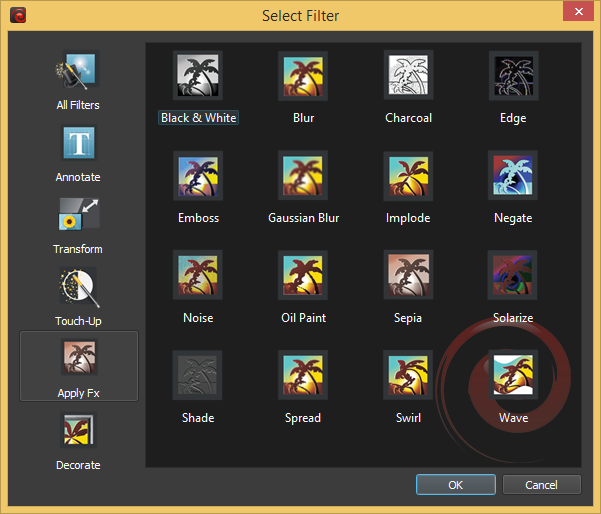
Task: Pick the Negate filter thumbnail
Action: pyautogui.click(x=513, y=176)
